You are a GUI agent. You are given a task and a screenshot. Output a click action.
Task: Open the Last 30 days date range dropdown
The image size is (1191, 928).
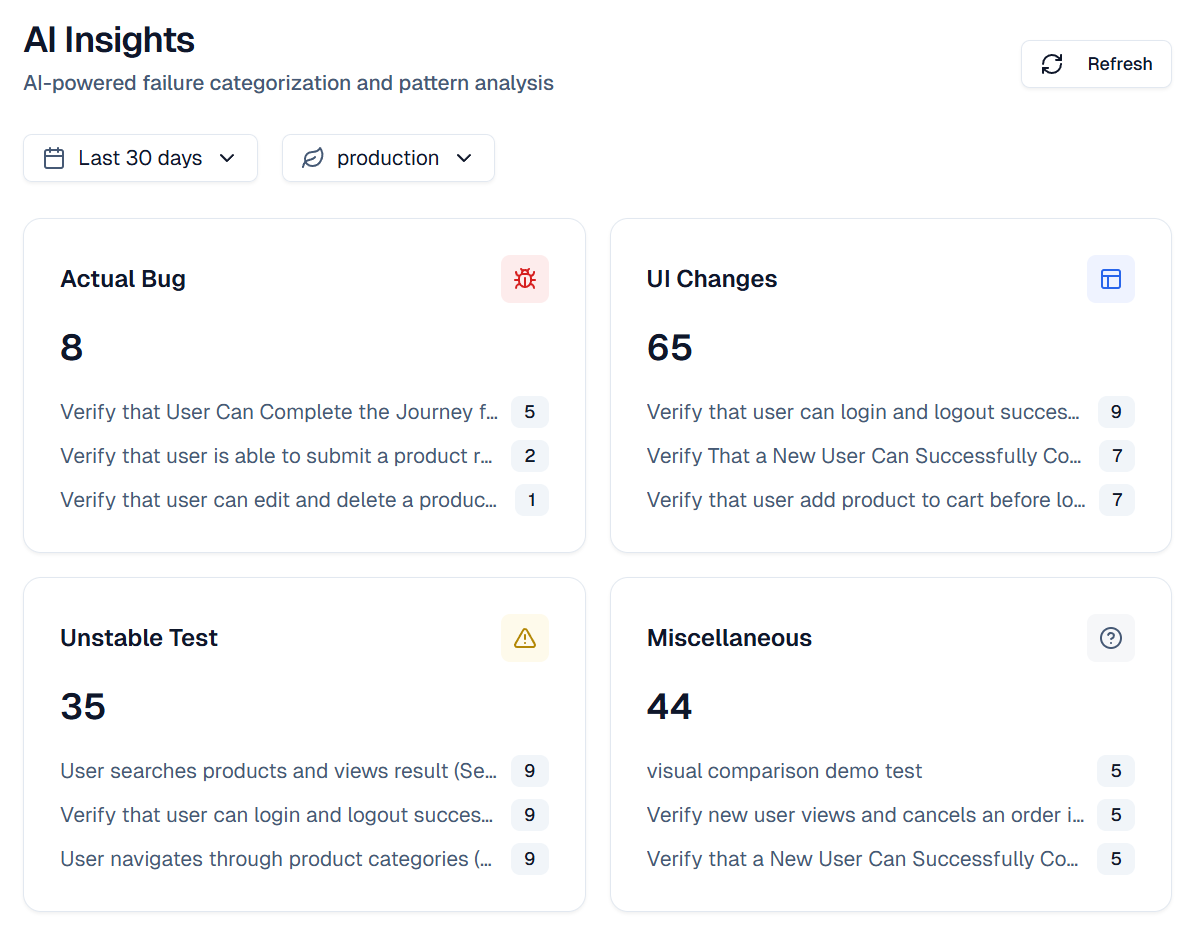[140, 158]
